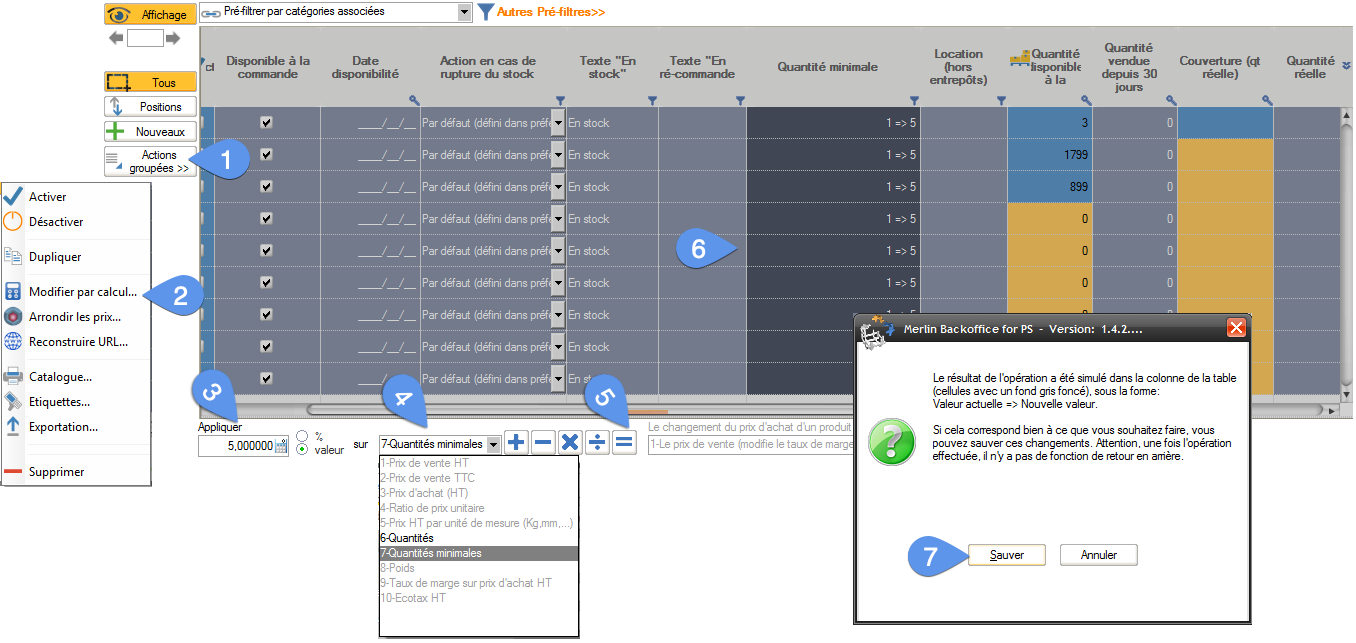Click the plus (add) operation icon
This screenshot has width=1356, height=643.
516,443
